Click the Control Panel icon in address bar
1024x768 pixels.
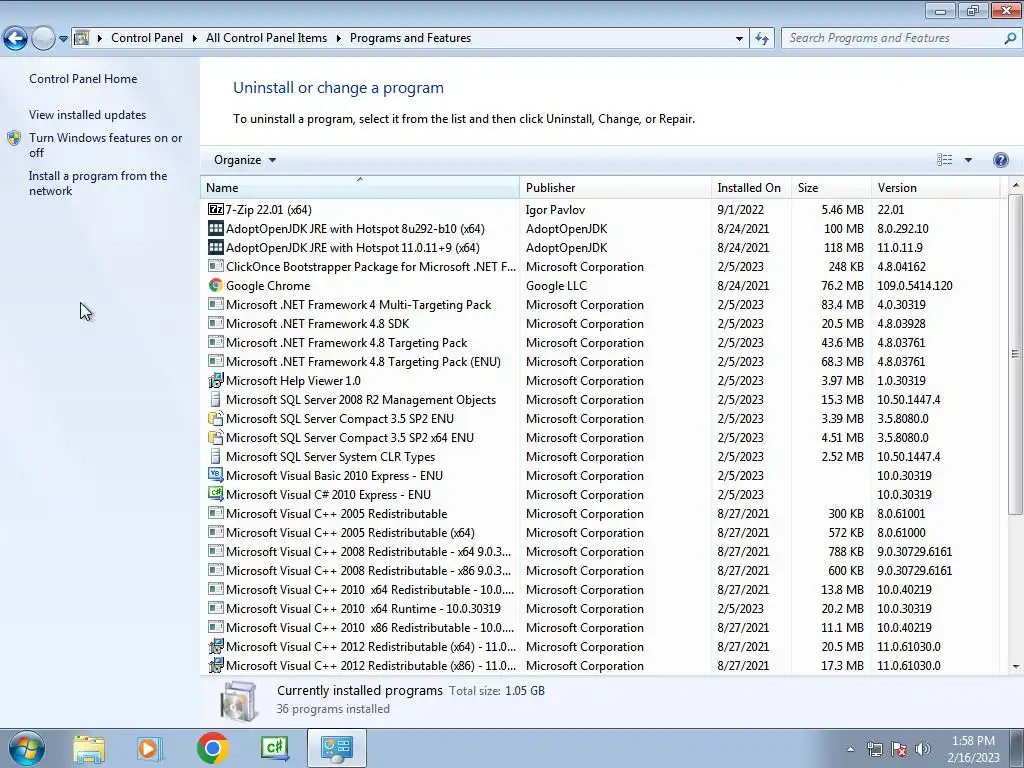click(82, 38)
